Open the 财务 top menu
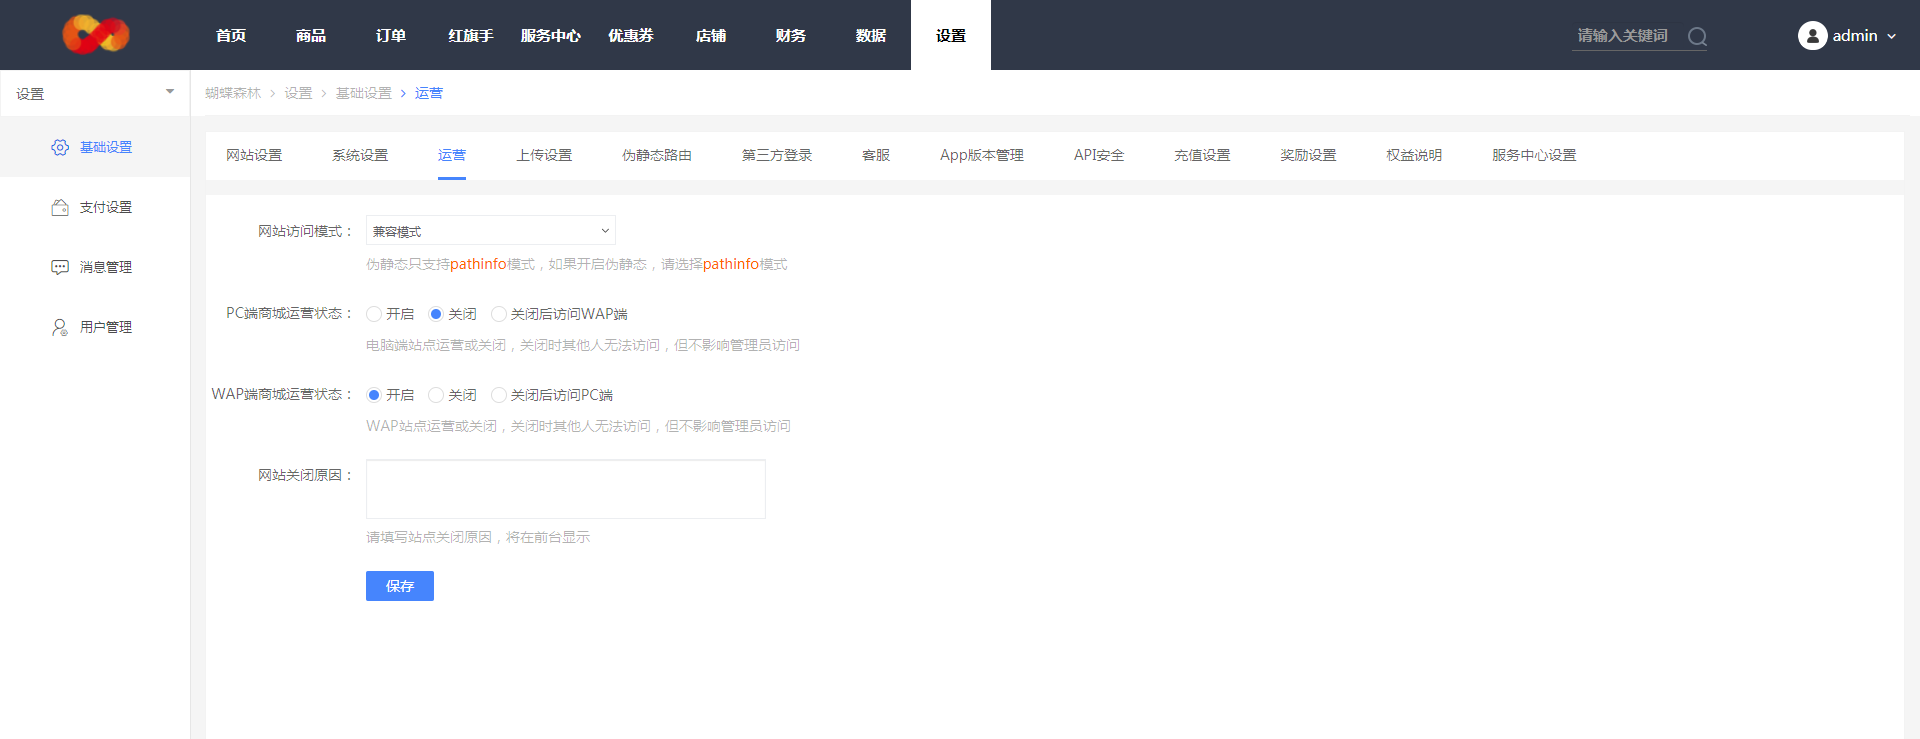The height and width of the screenshot is (739, 1920). click(791, 36)
